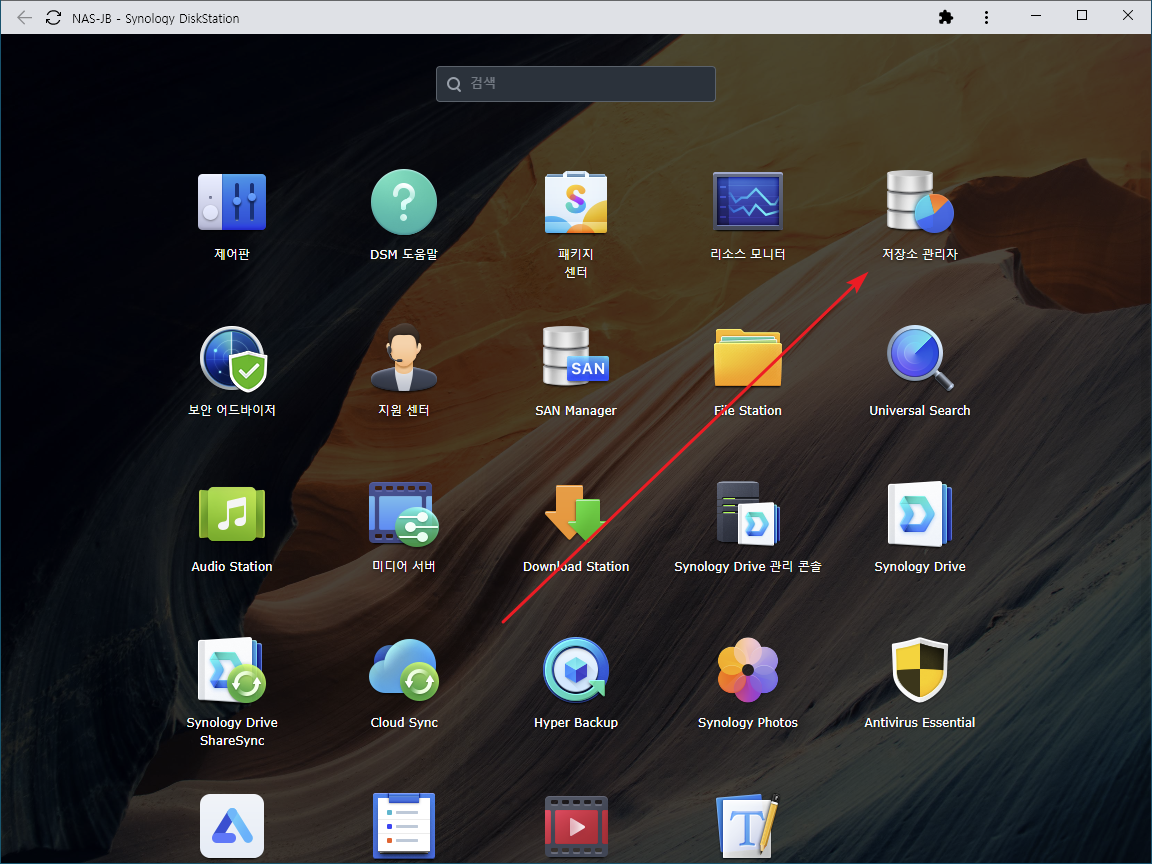Launch the Synology Drive app
This screenshot has height=864, width=1152.
(919, 514)
